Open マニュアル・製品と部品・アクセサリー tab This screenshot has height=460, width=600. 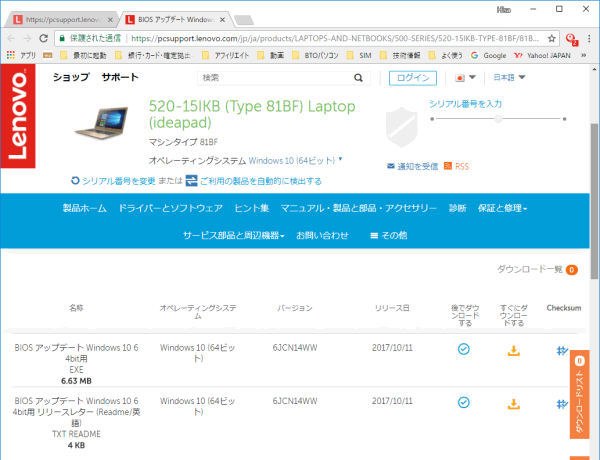[x=359, y=208]
